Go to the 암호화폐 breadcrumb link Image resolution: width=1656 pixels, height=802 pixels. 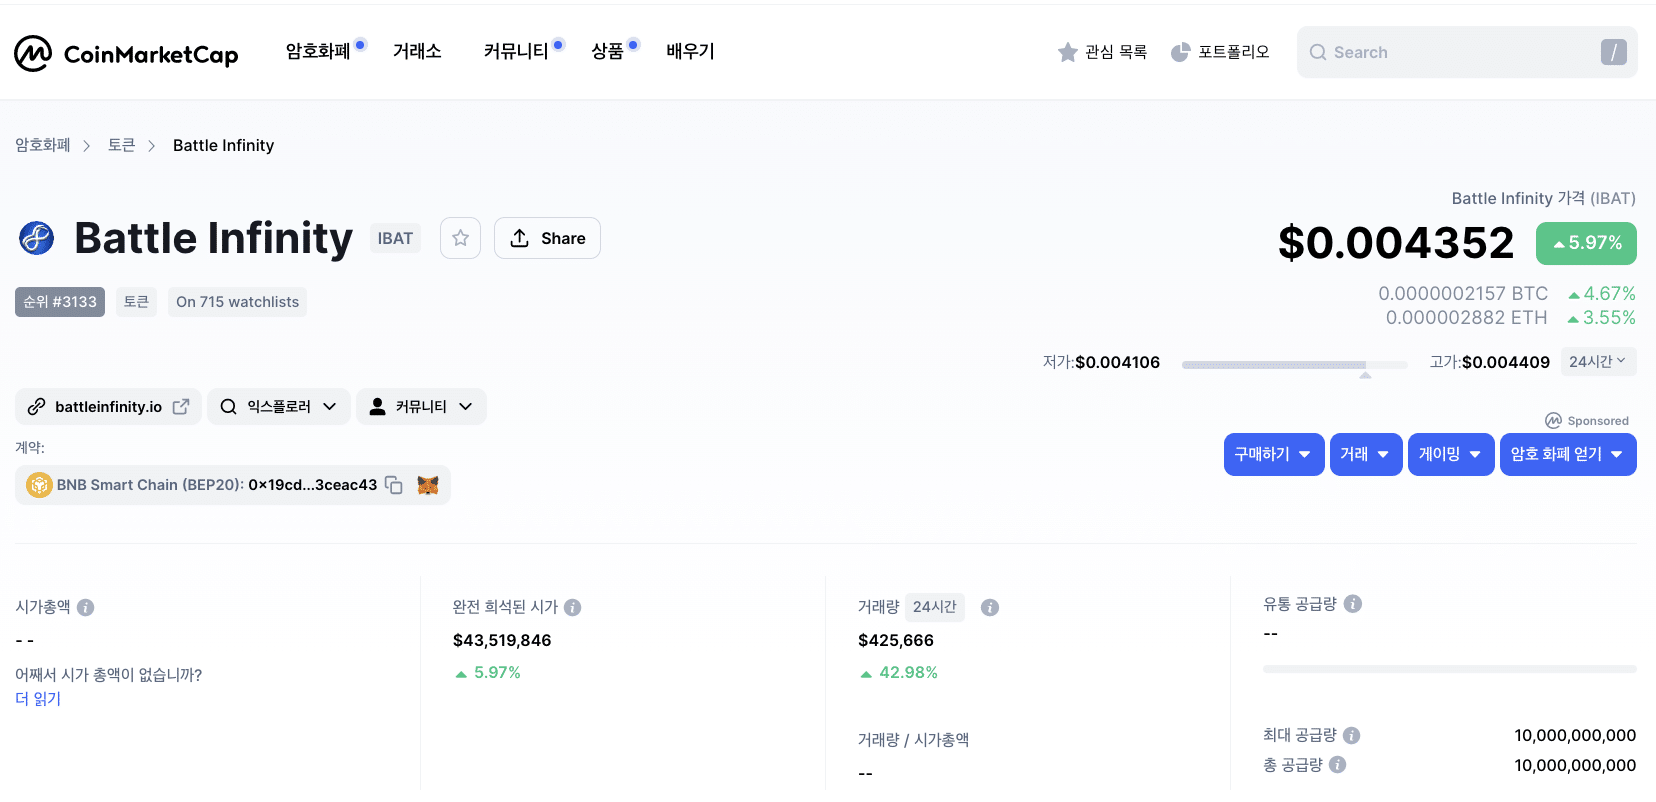[x=43, y=145]
